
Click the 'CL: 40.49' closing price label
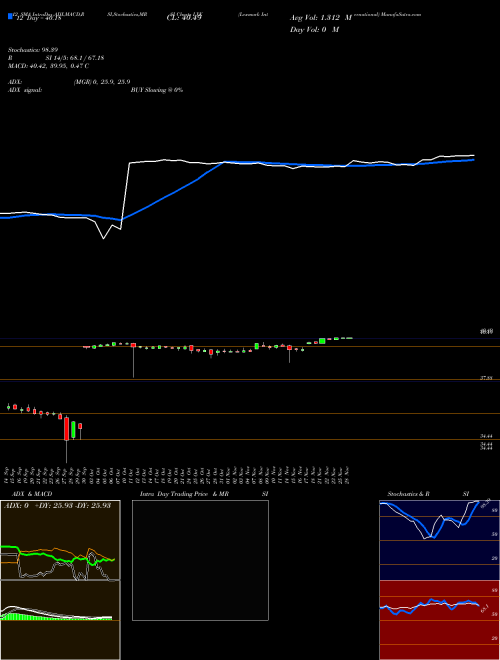[x=184, y=18]
